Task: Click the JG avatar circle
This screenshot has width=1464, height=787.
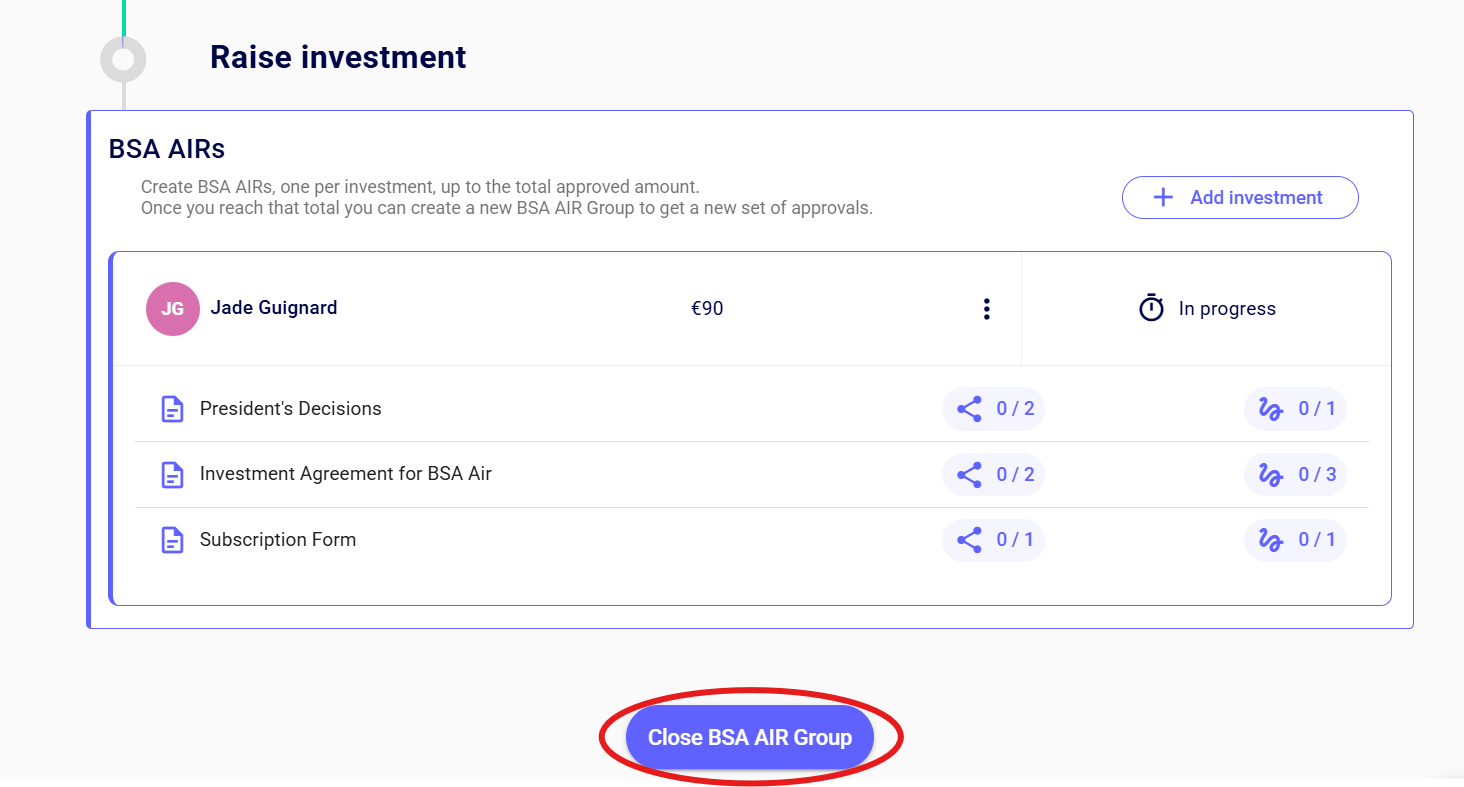Action: tap(173, 309)
